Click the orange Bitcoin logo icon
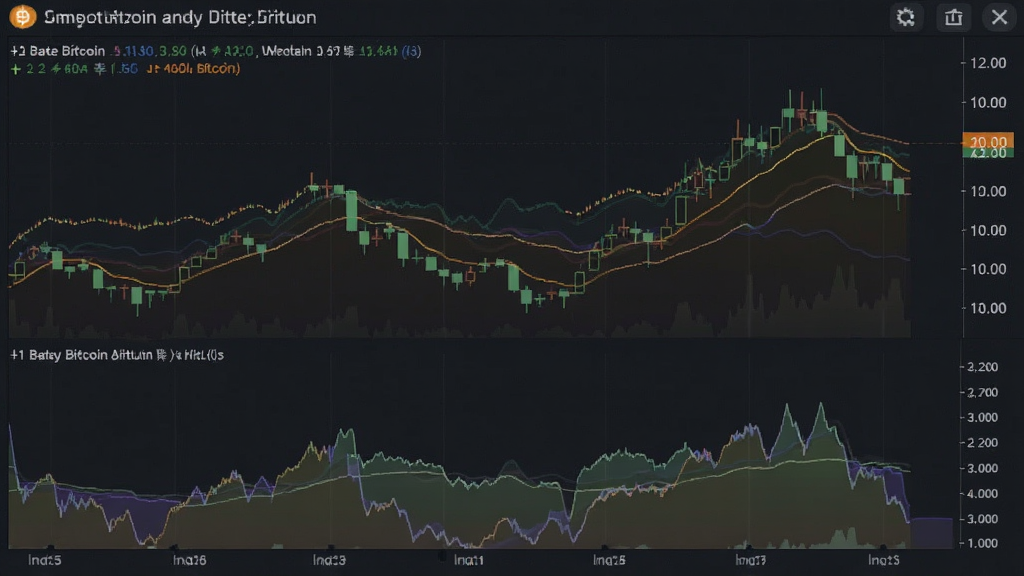Screen dimensions: 1024x576 [22, 17]
